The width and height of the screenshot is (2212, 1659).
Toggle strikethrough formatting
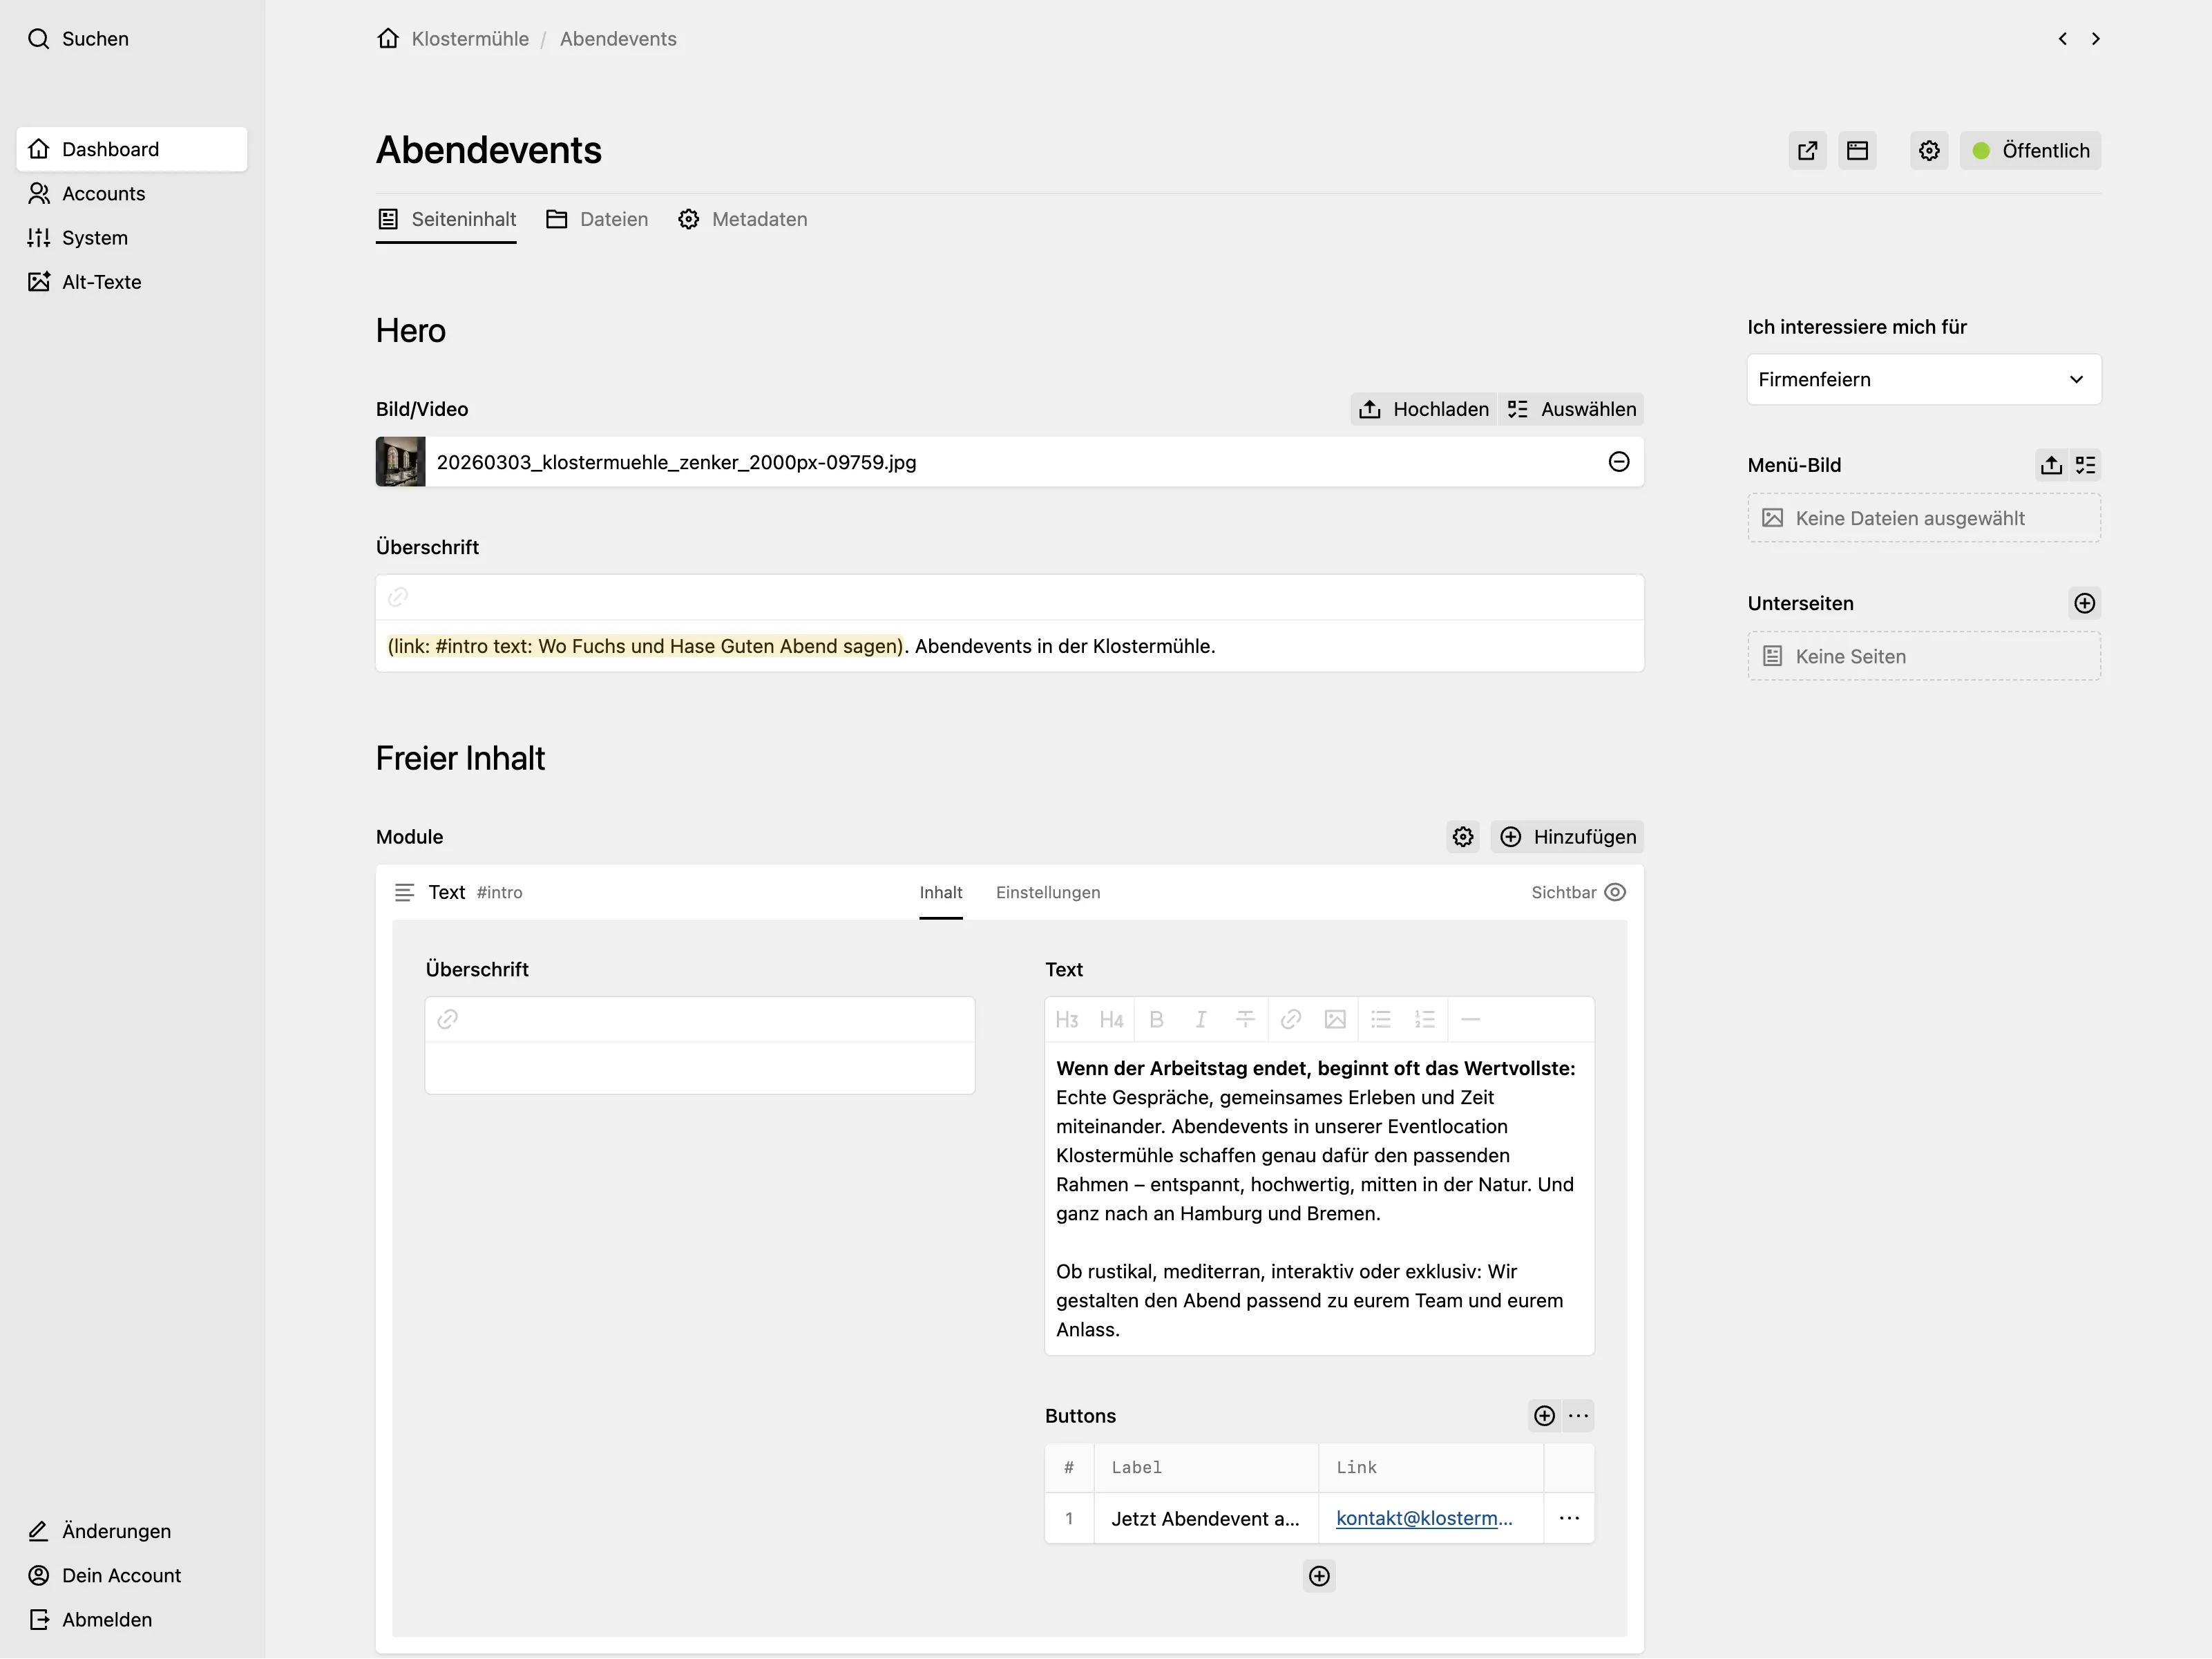1245,1019
